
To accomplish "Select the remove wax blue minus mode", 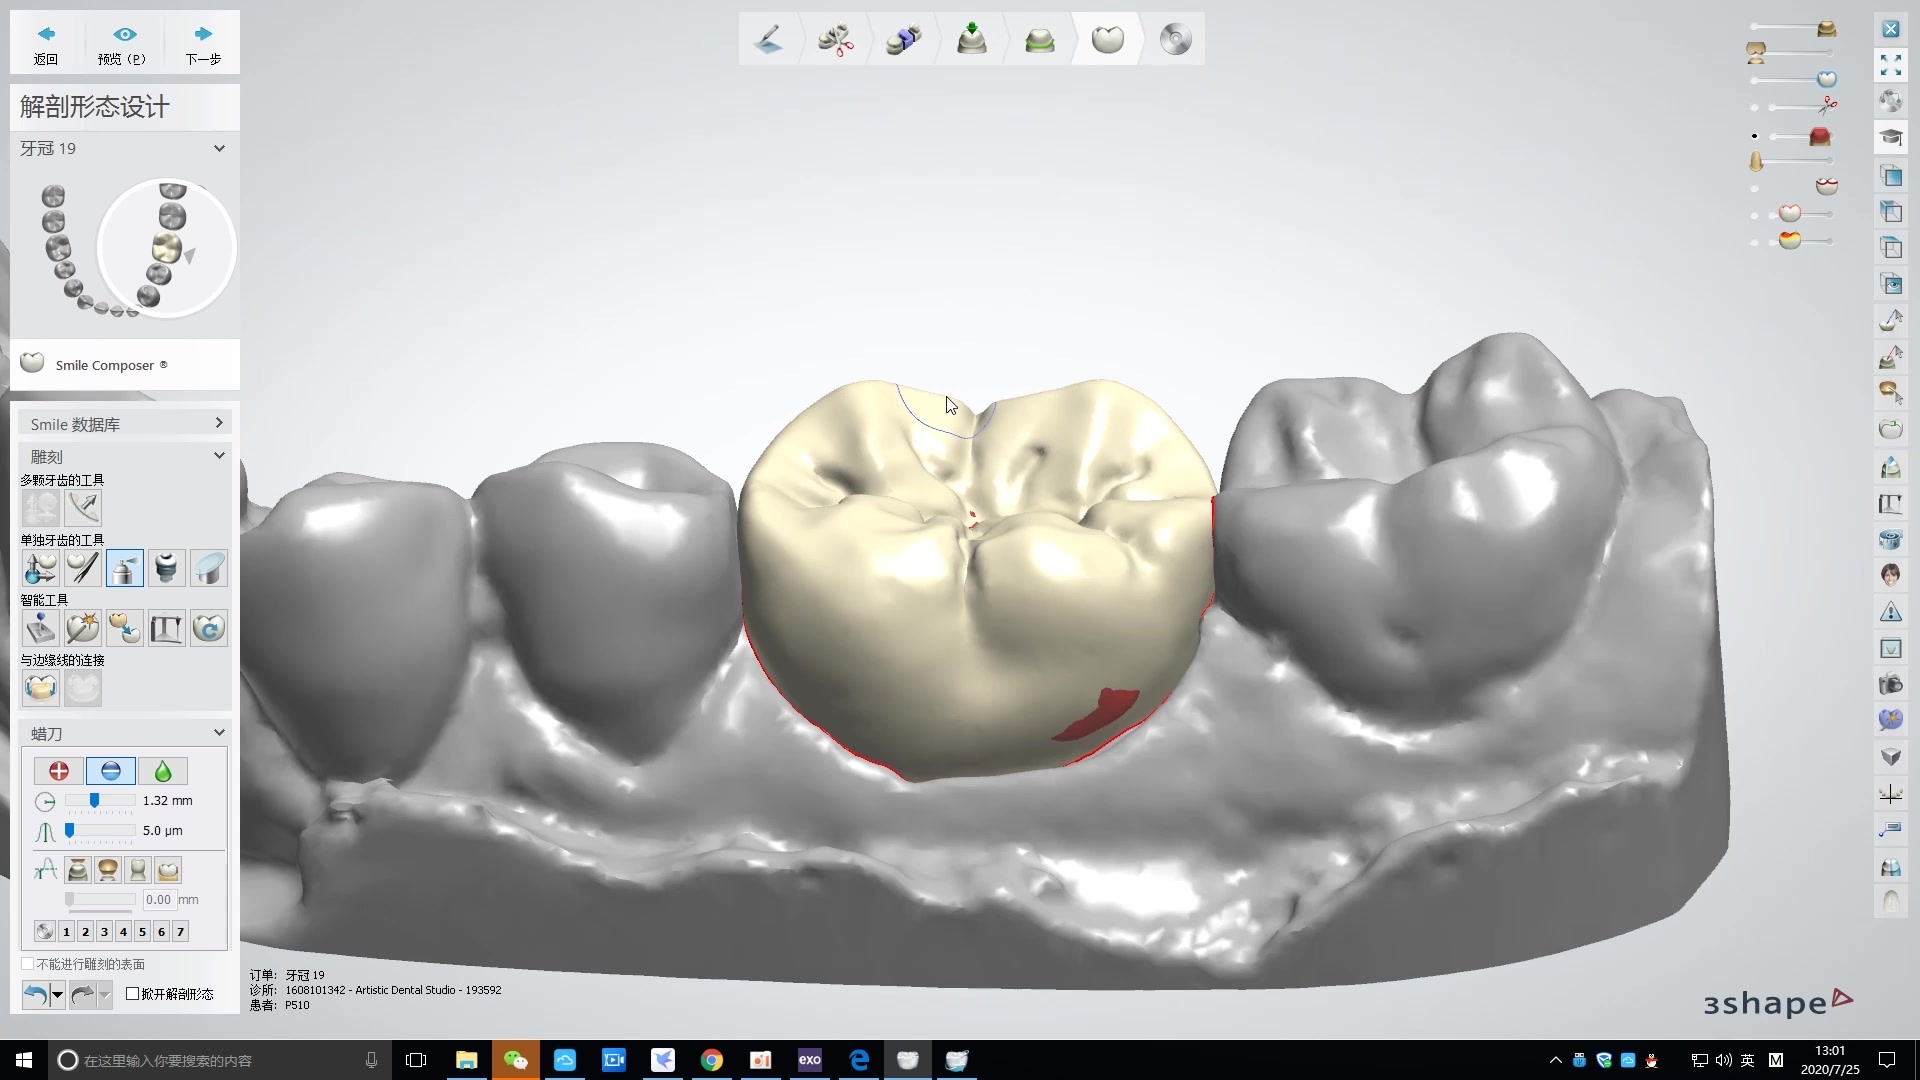I will 110,771.
